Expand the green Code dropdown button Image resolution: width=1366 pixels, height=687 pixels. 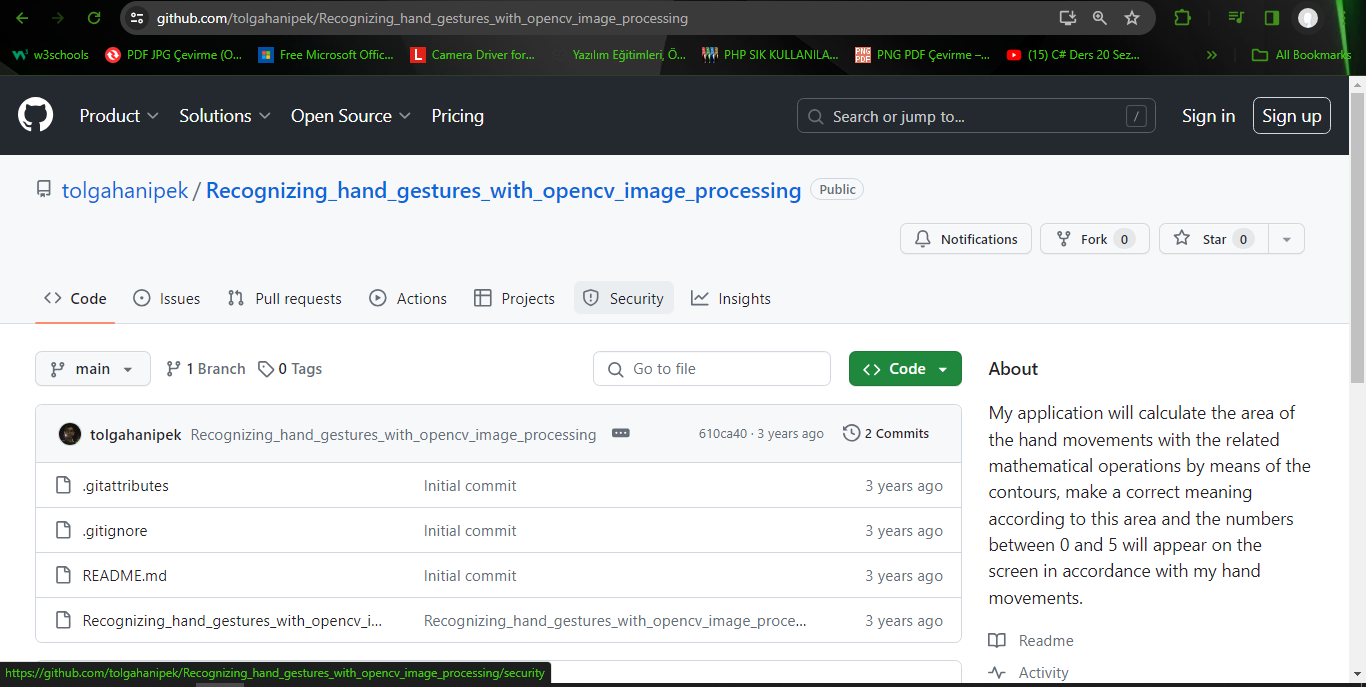click(905, 369)
